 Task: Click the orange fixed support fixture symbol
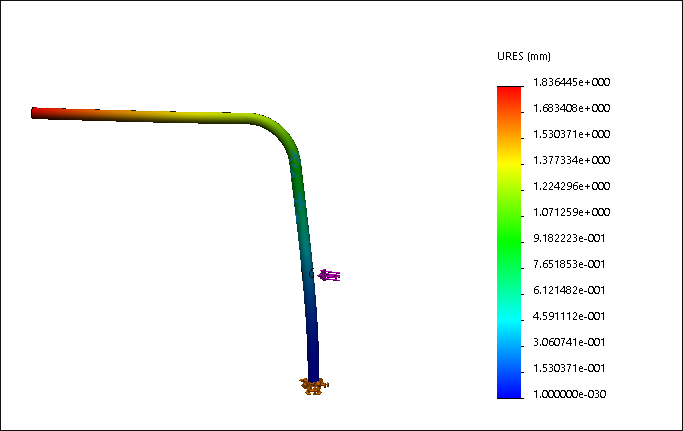coord(314,386)
